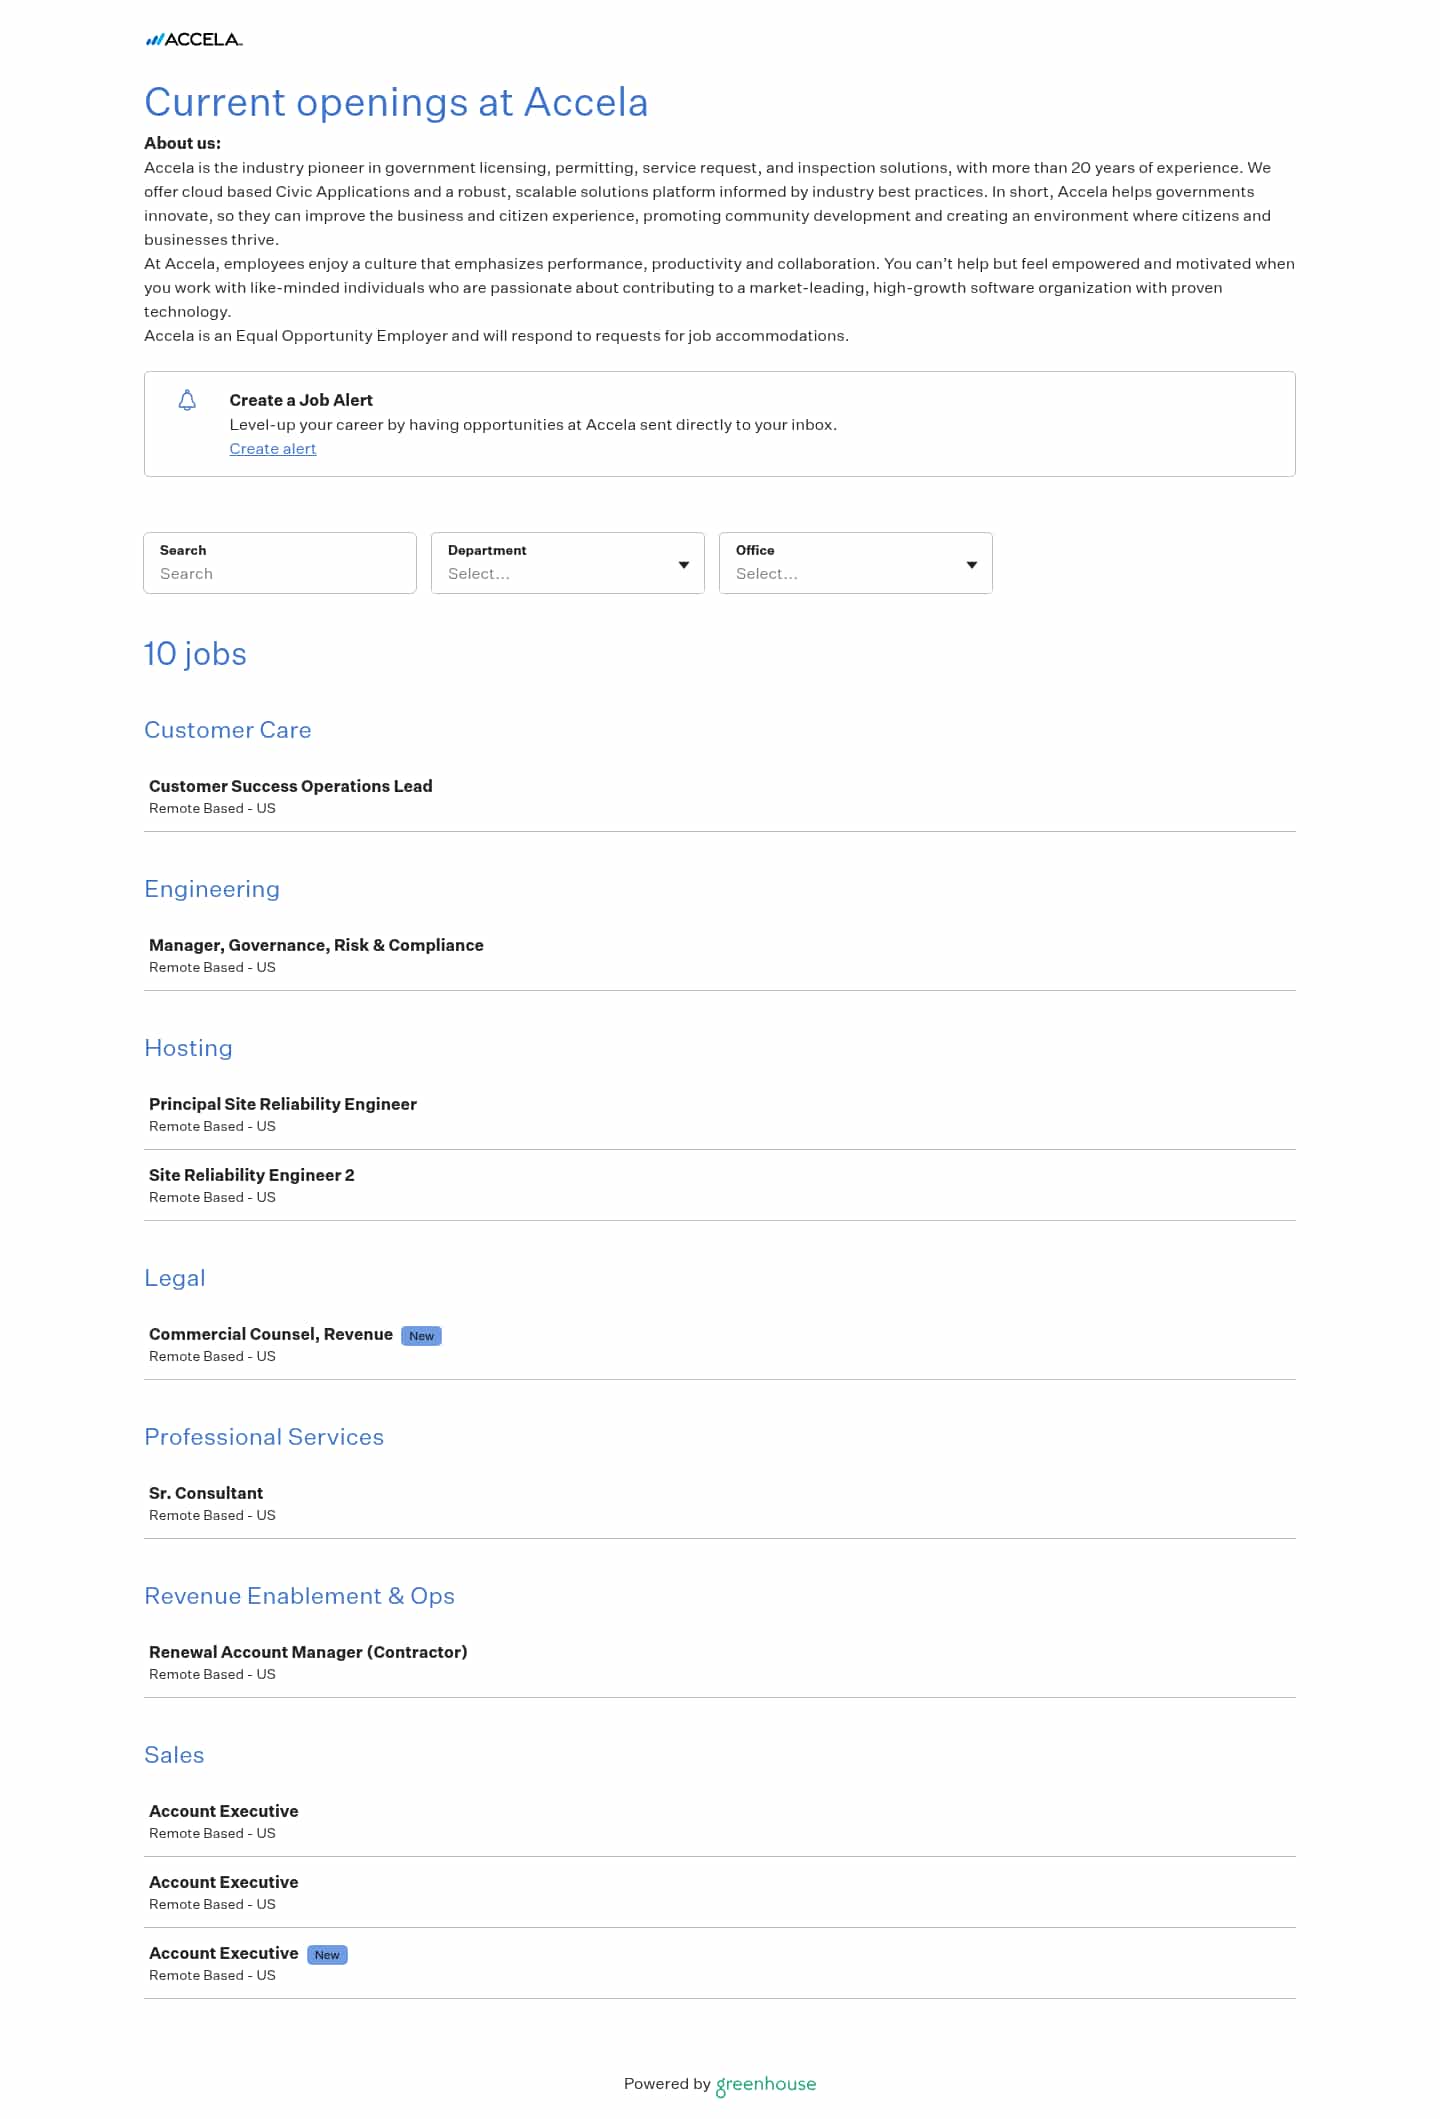This screenshot has height=2119, width=1440.
Task: Open the first Account Executive listing
Action: coord(720,1821)
